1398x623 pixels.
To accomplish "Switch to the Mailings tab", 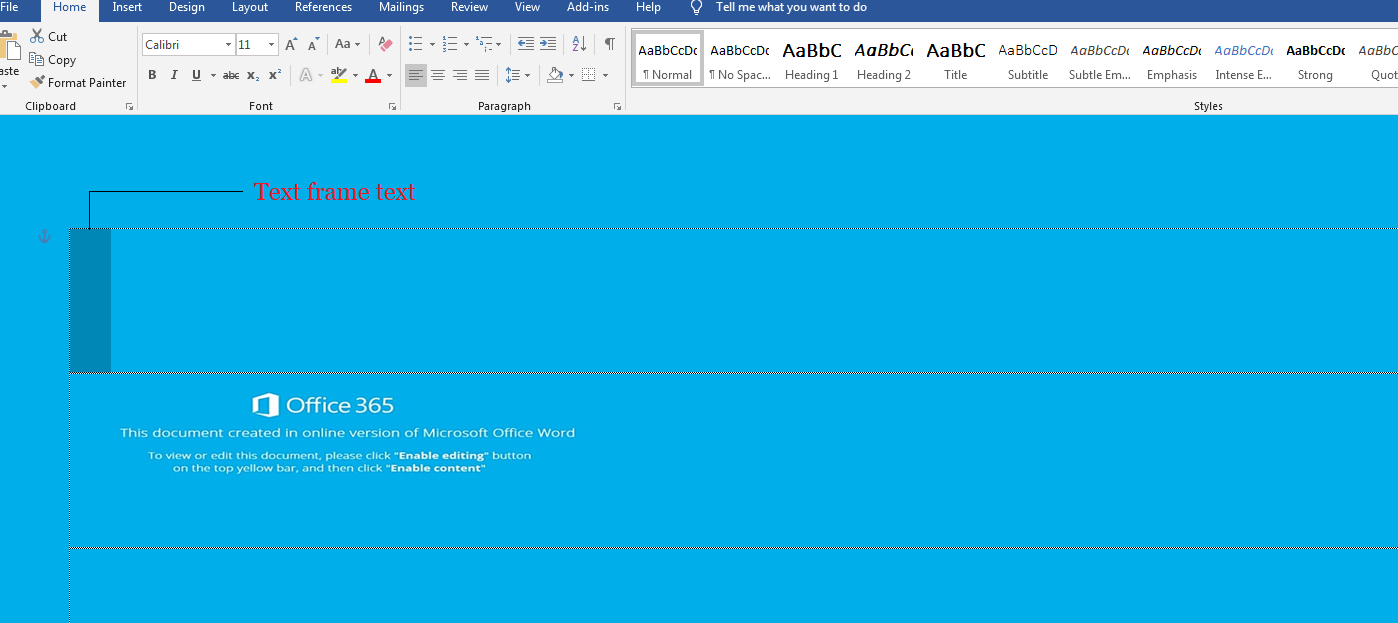I will pos(401,7).
